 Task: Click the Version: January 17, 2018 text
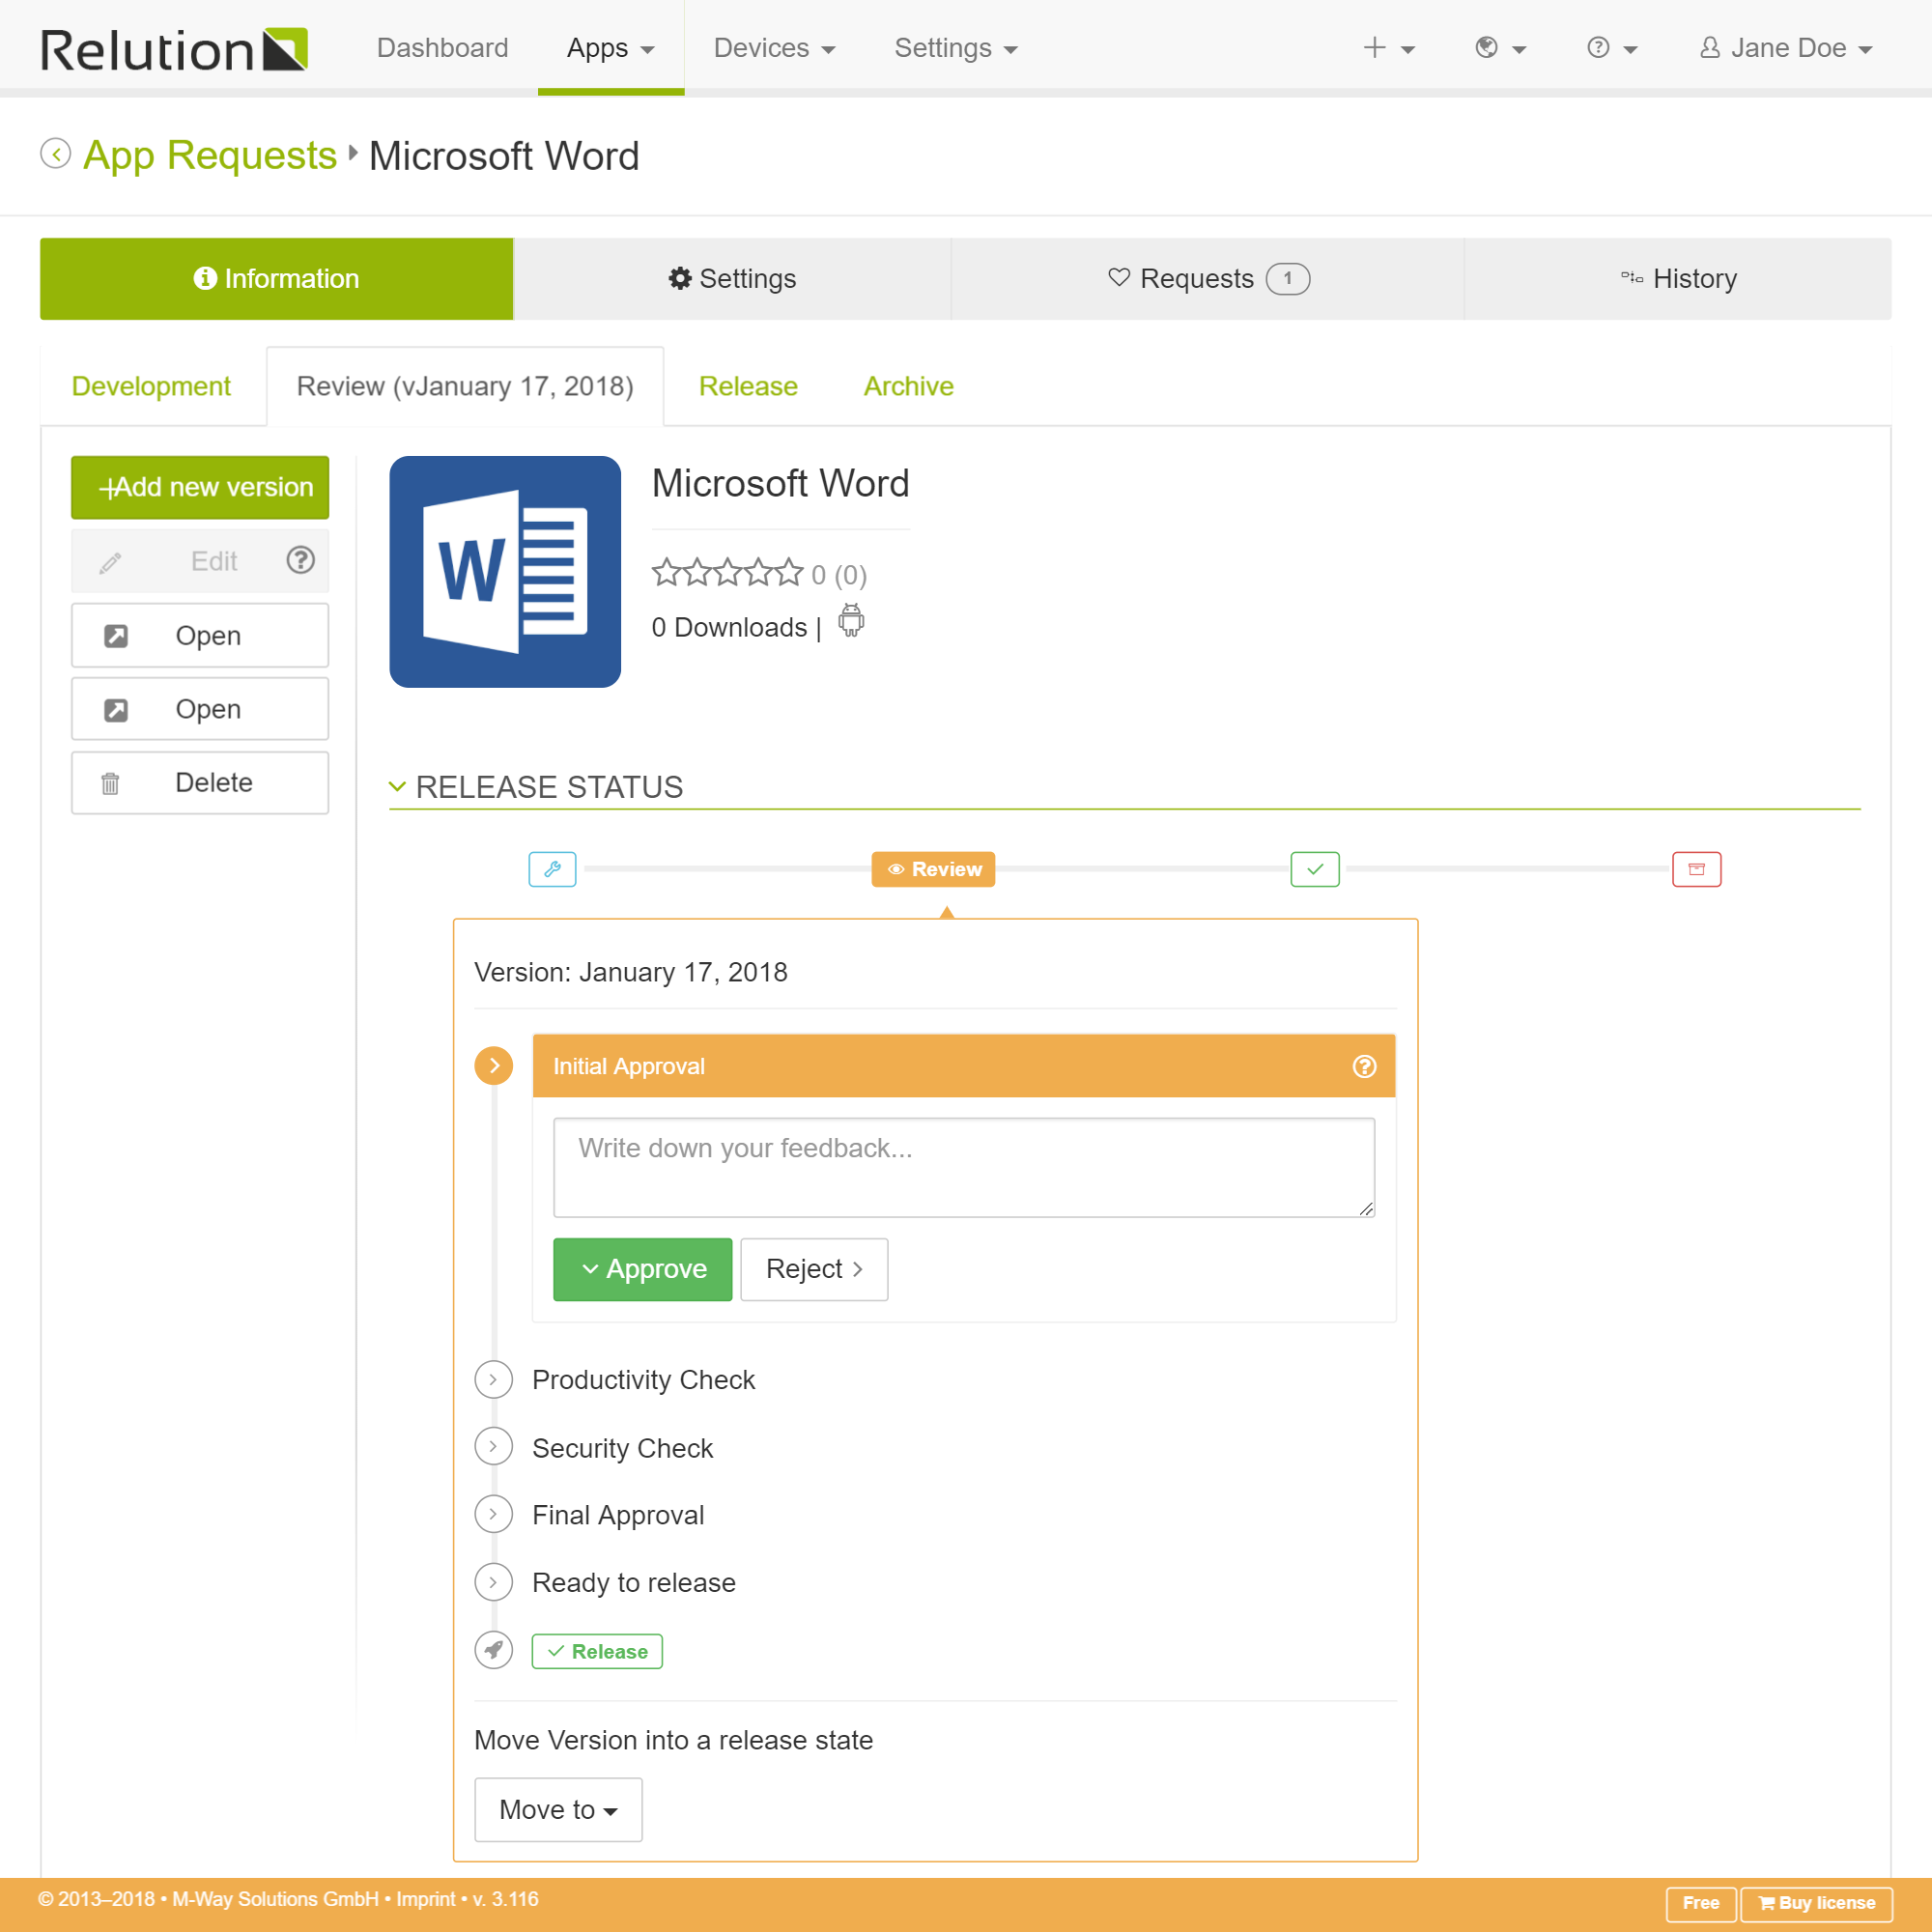[631, 972]
